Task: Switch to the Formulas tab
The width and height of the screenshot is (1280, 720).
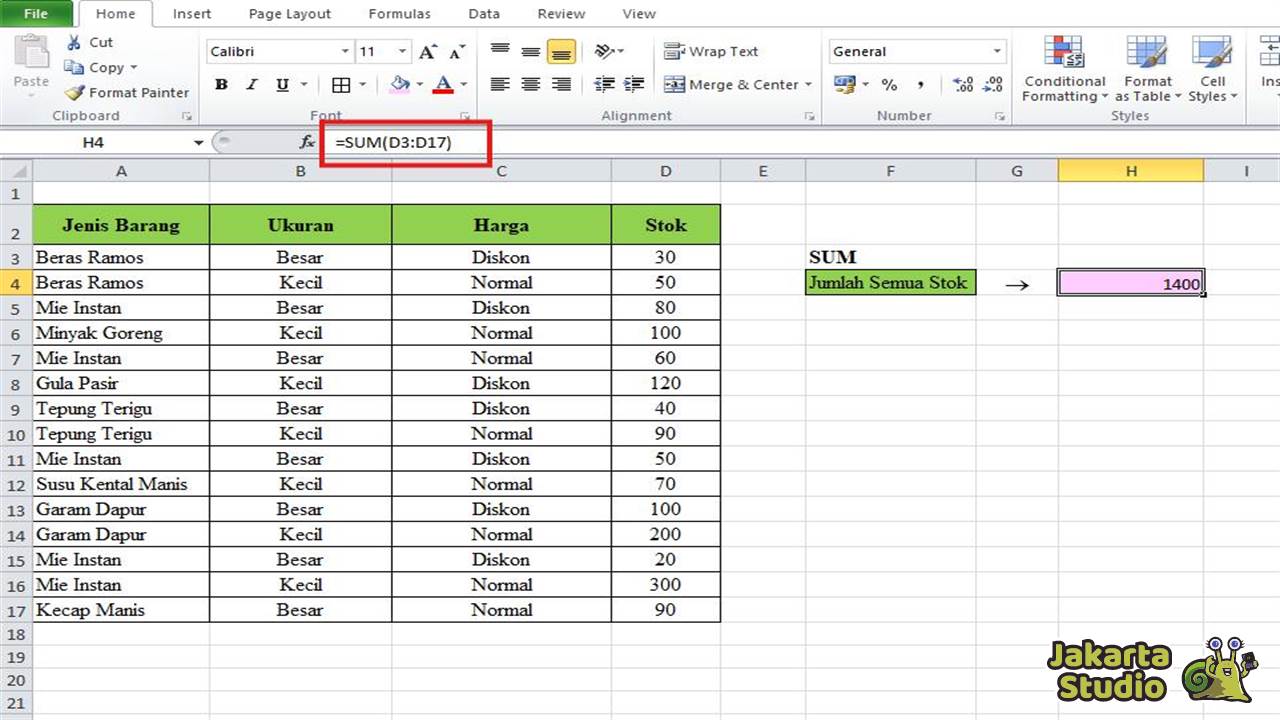Action: coord(399,13)
